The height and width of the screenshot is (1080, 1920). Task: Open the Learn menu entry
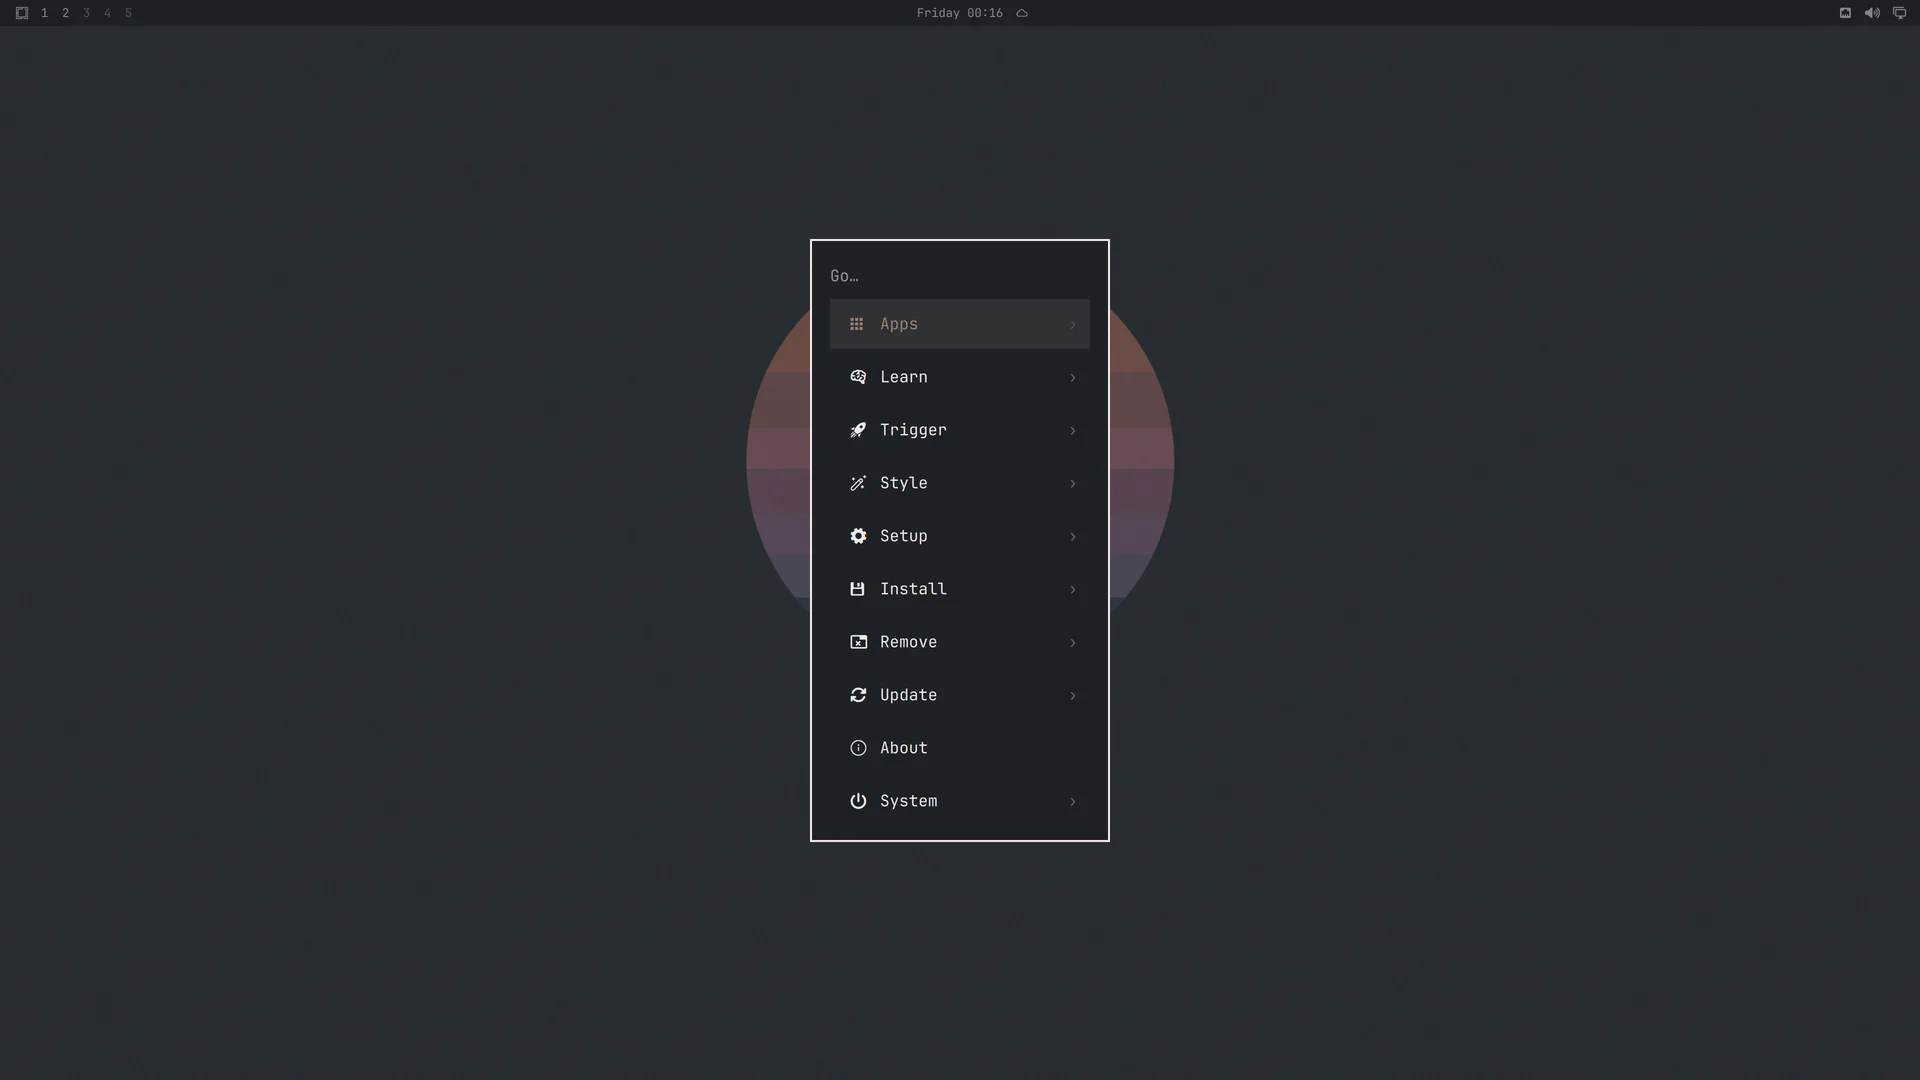[960, 377]
